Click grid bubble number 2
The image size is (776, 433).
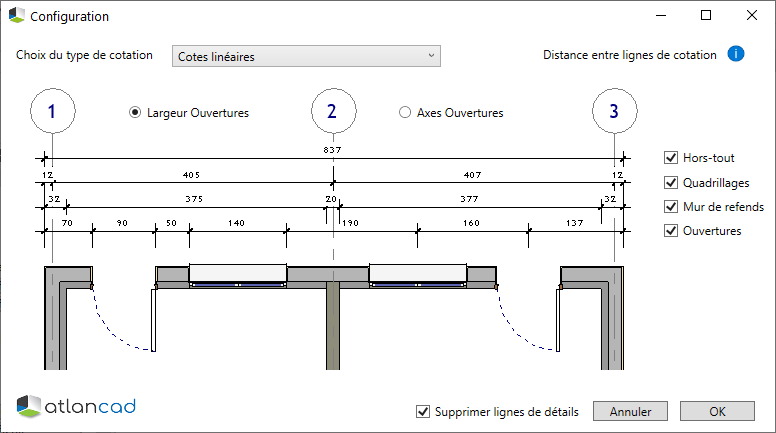click(334, 111)
